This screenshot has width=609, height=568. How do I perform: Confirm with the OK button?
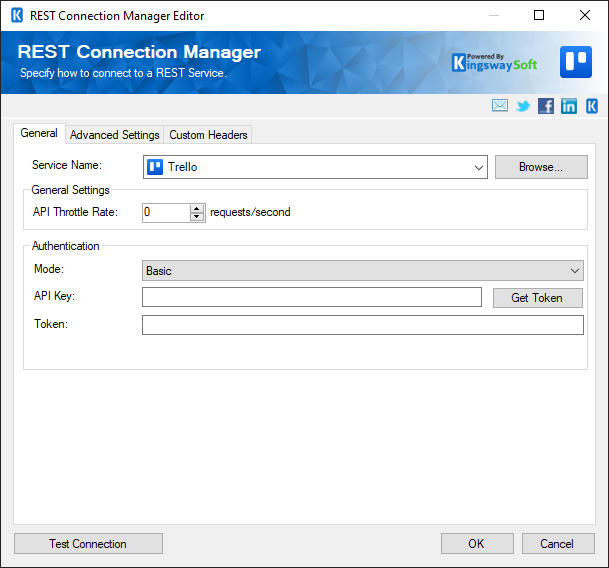tap(477, 544)
